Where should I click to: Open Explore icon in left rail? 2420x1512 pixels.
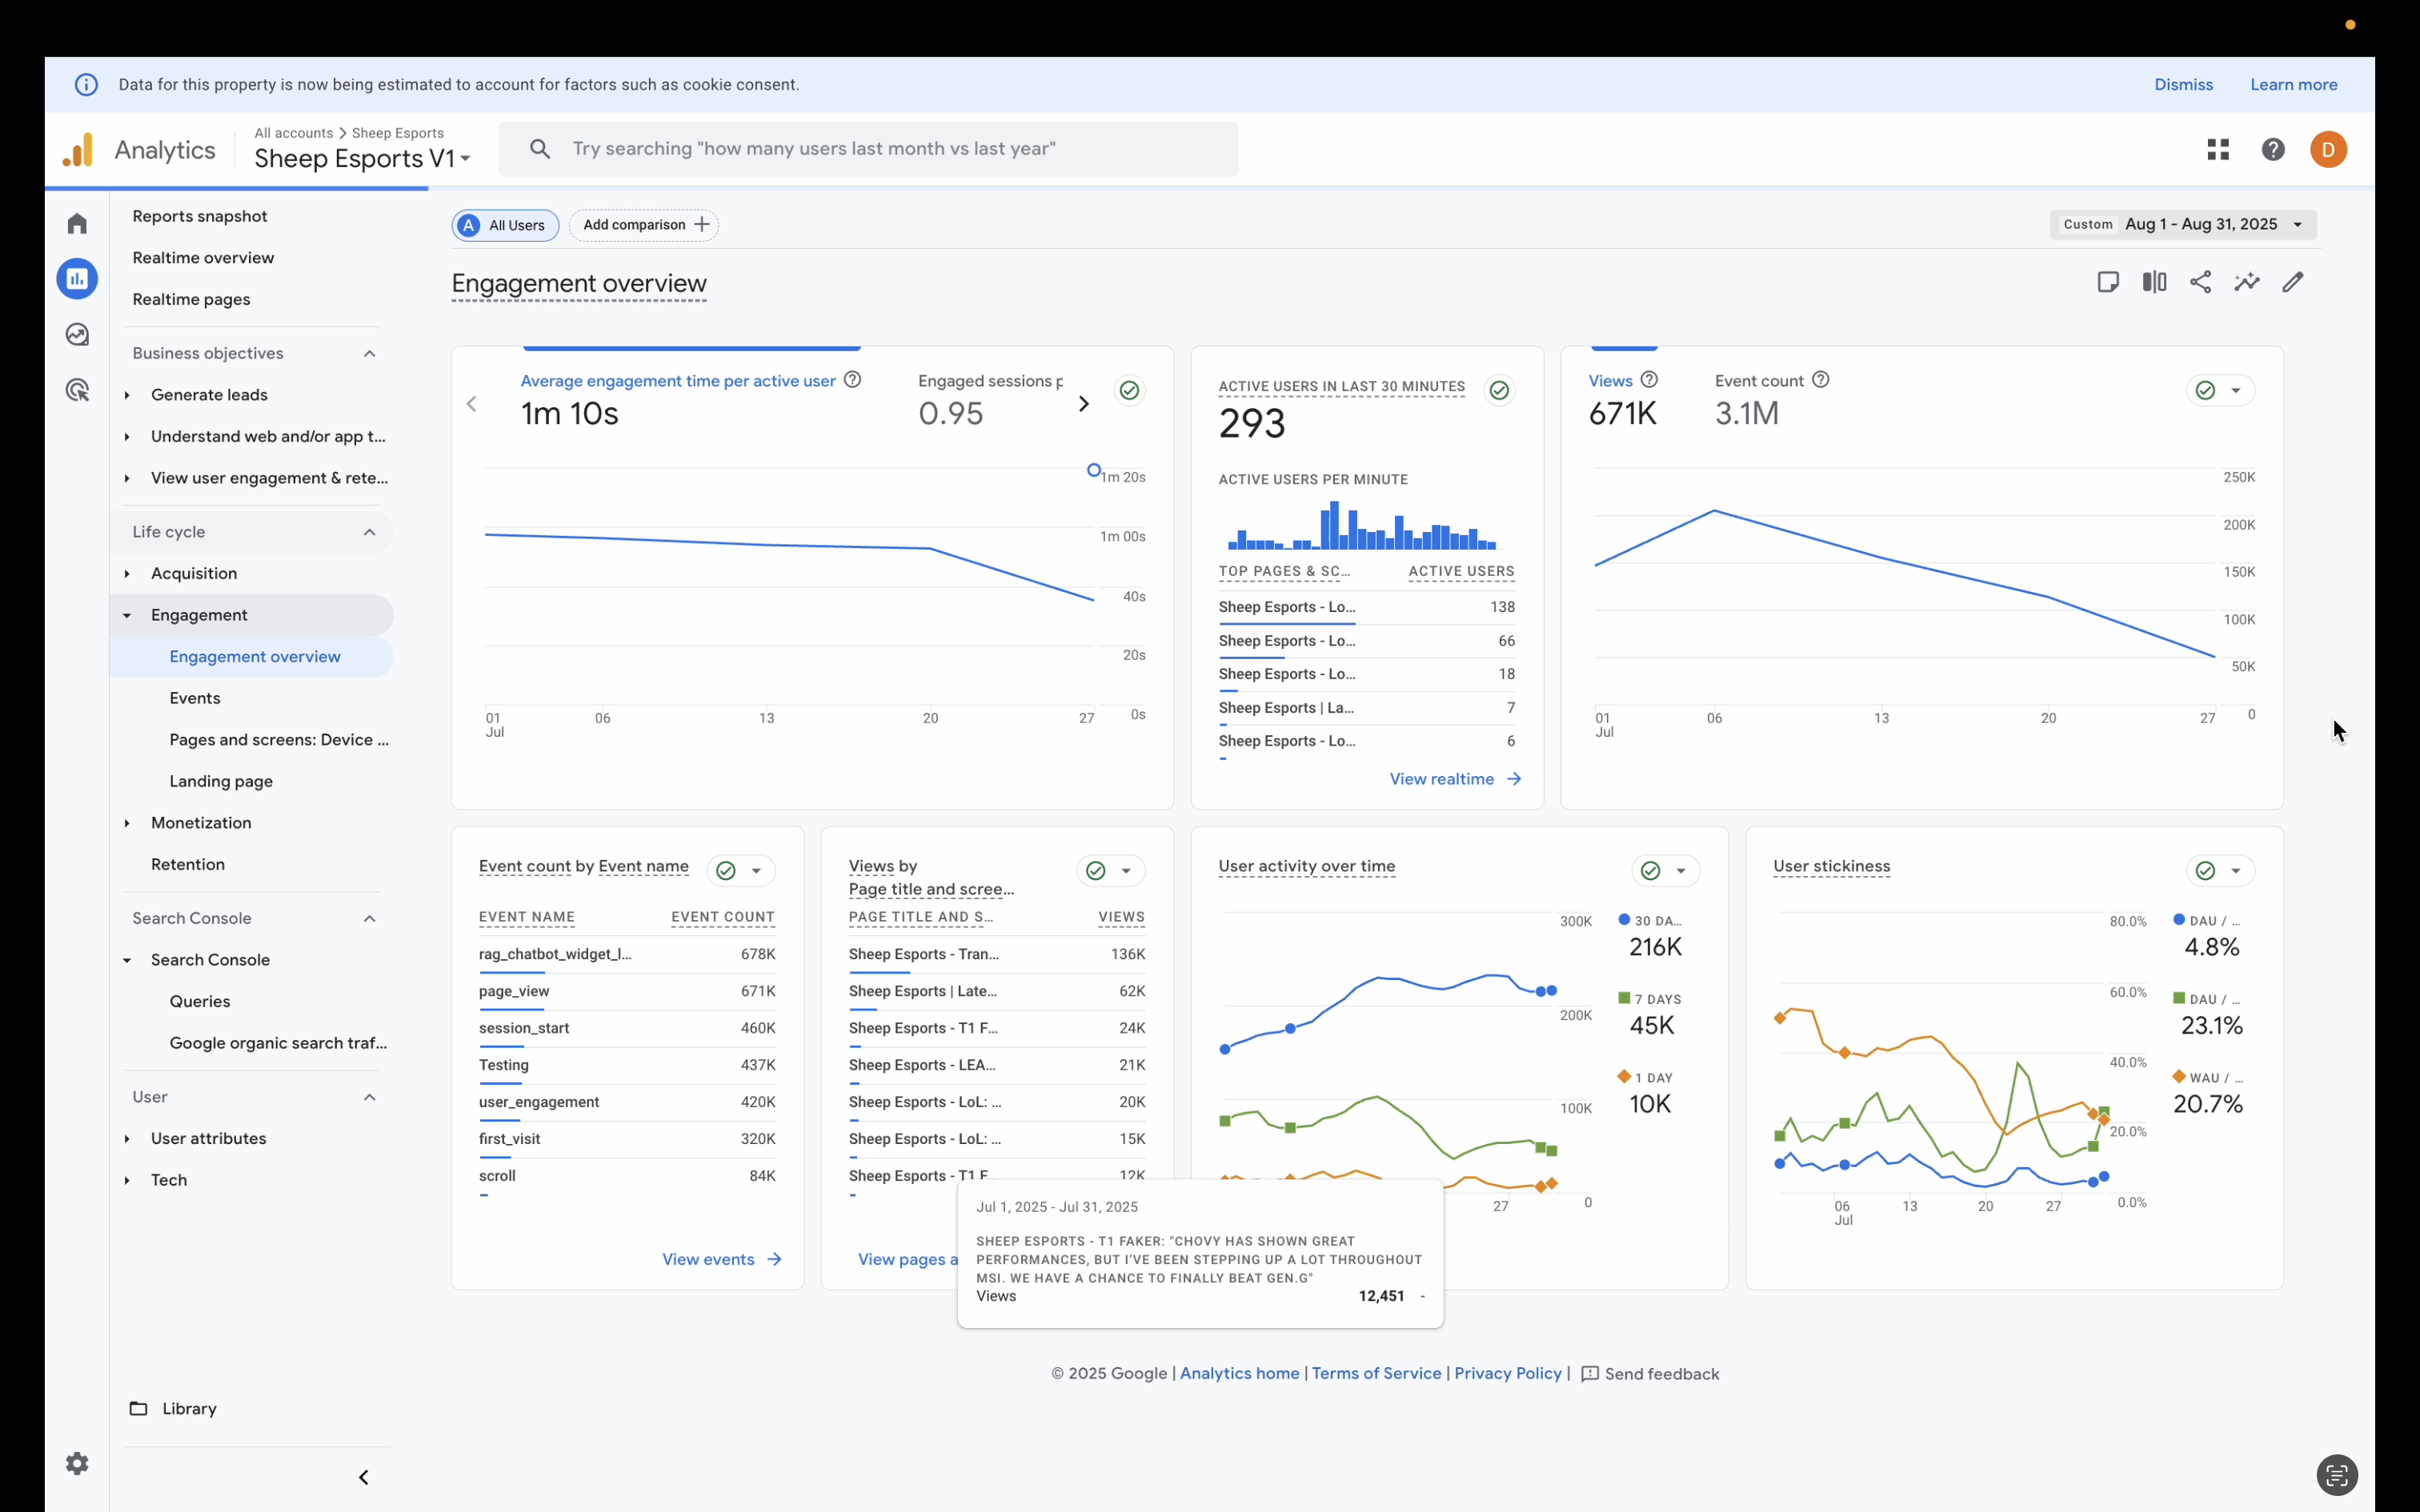tap(77, 334)
